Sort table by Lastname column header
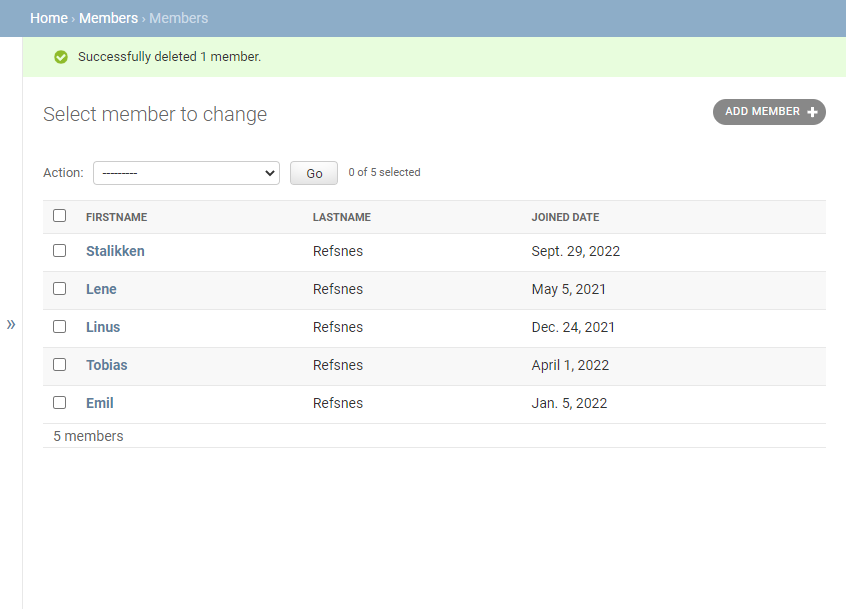846x609 pixels. click(341, 217)
